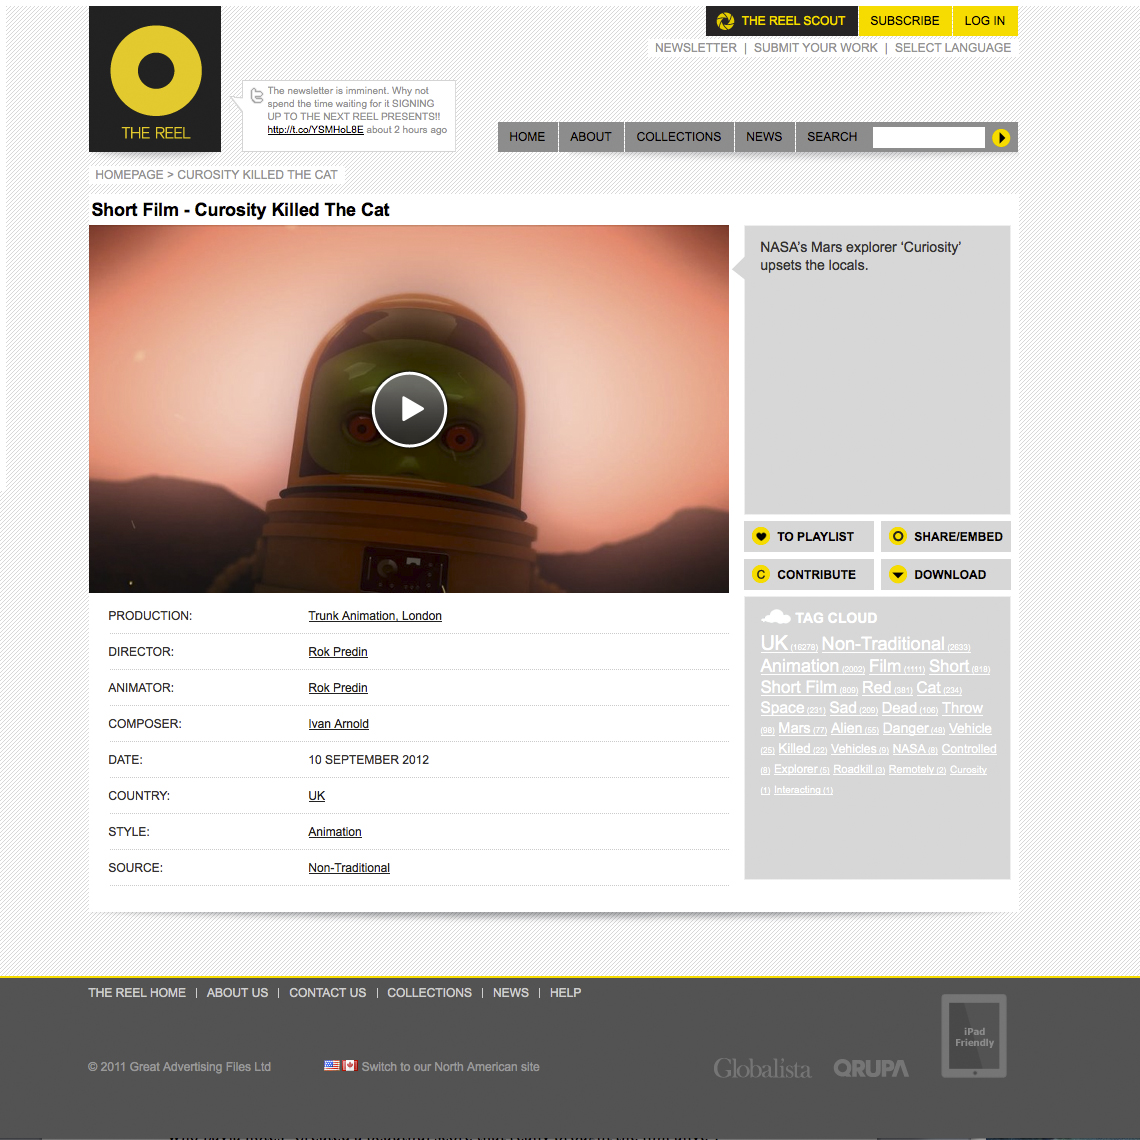Play the Curosity Killed The Cat video
This screenshot has width=1140, height=1140.
(x=409, y=409)
